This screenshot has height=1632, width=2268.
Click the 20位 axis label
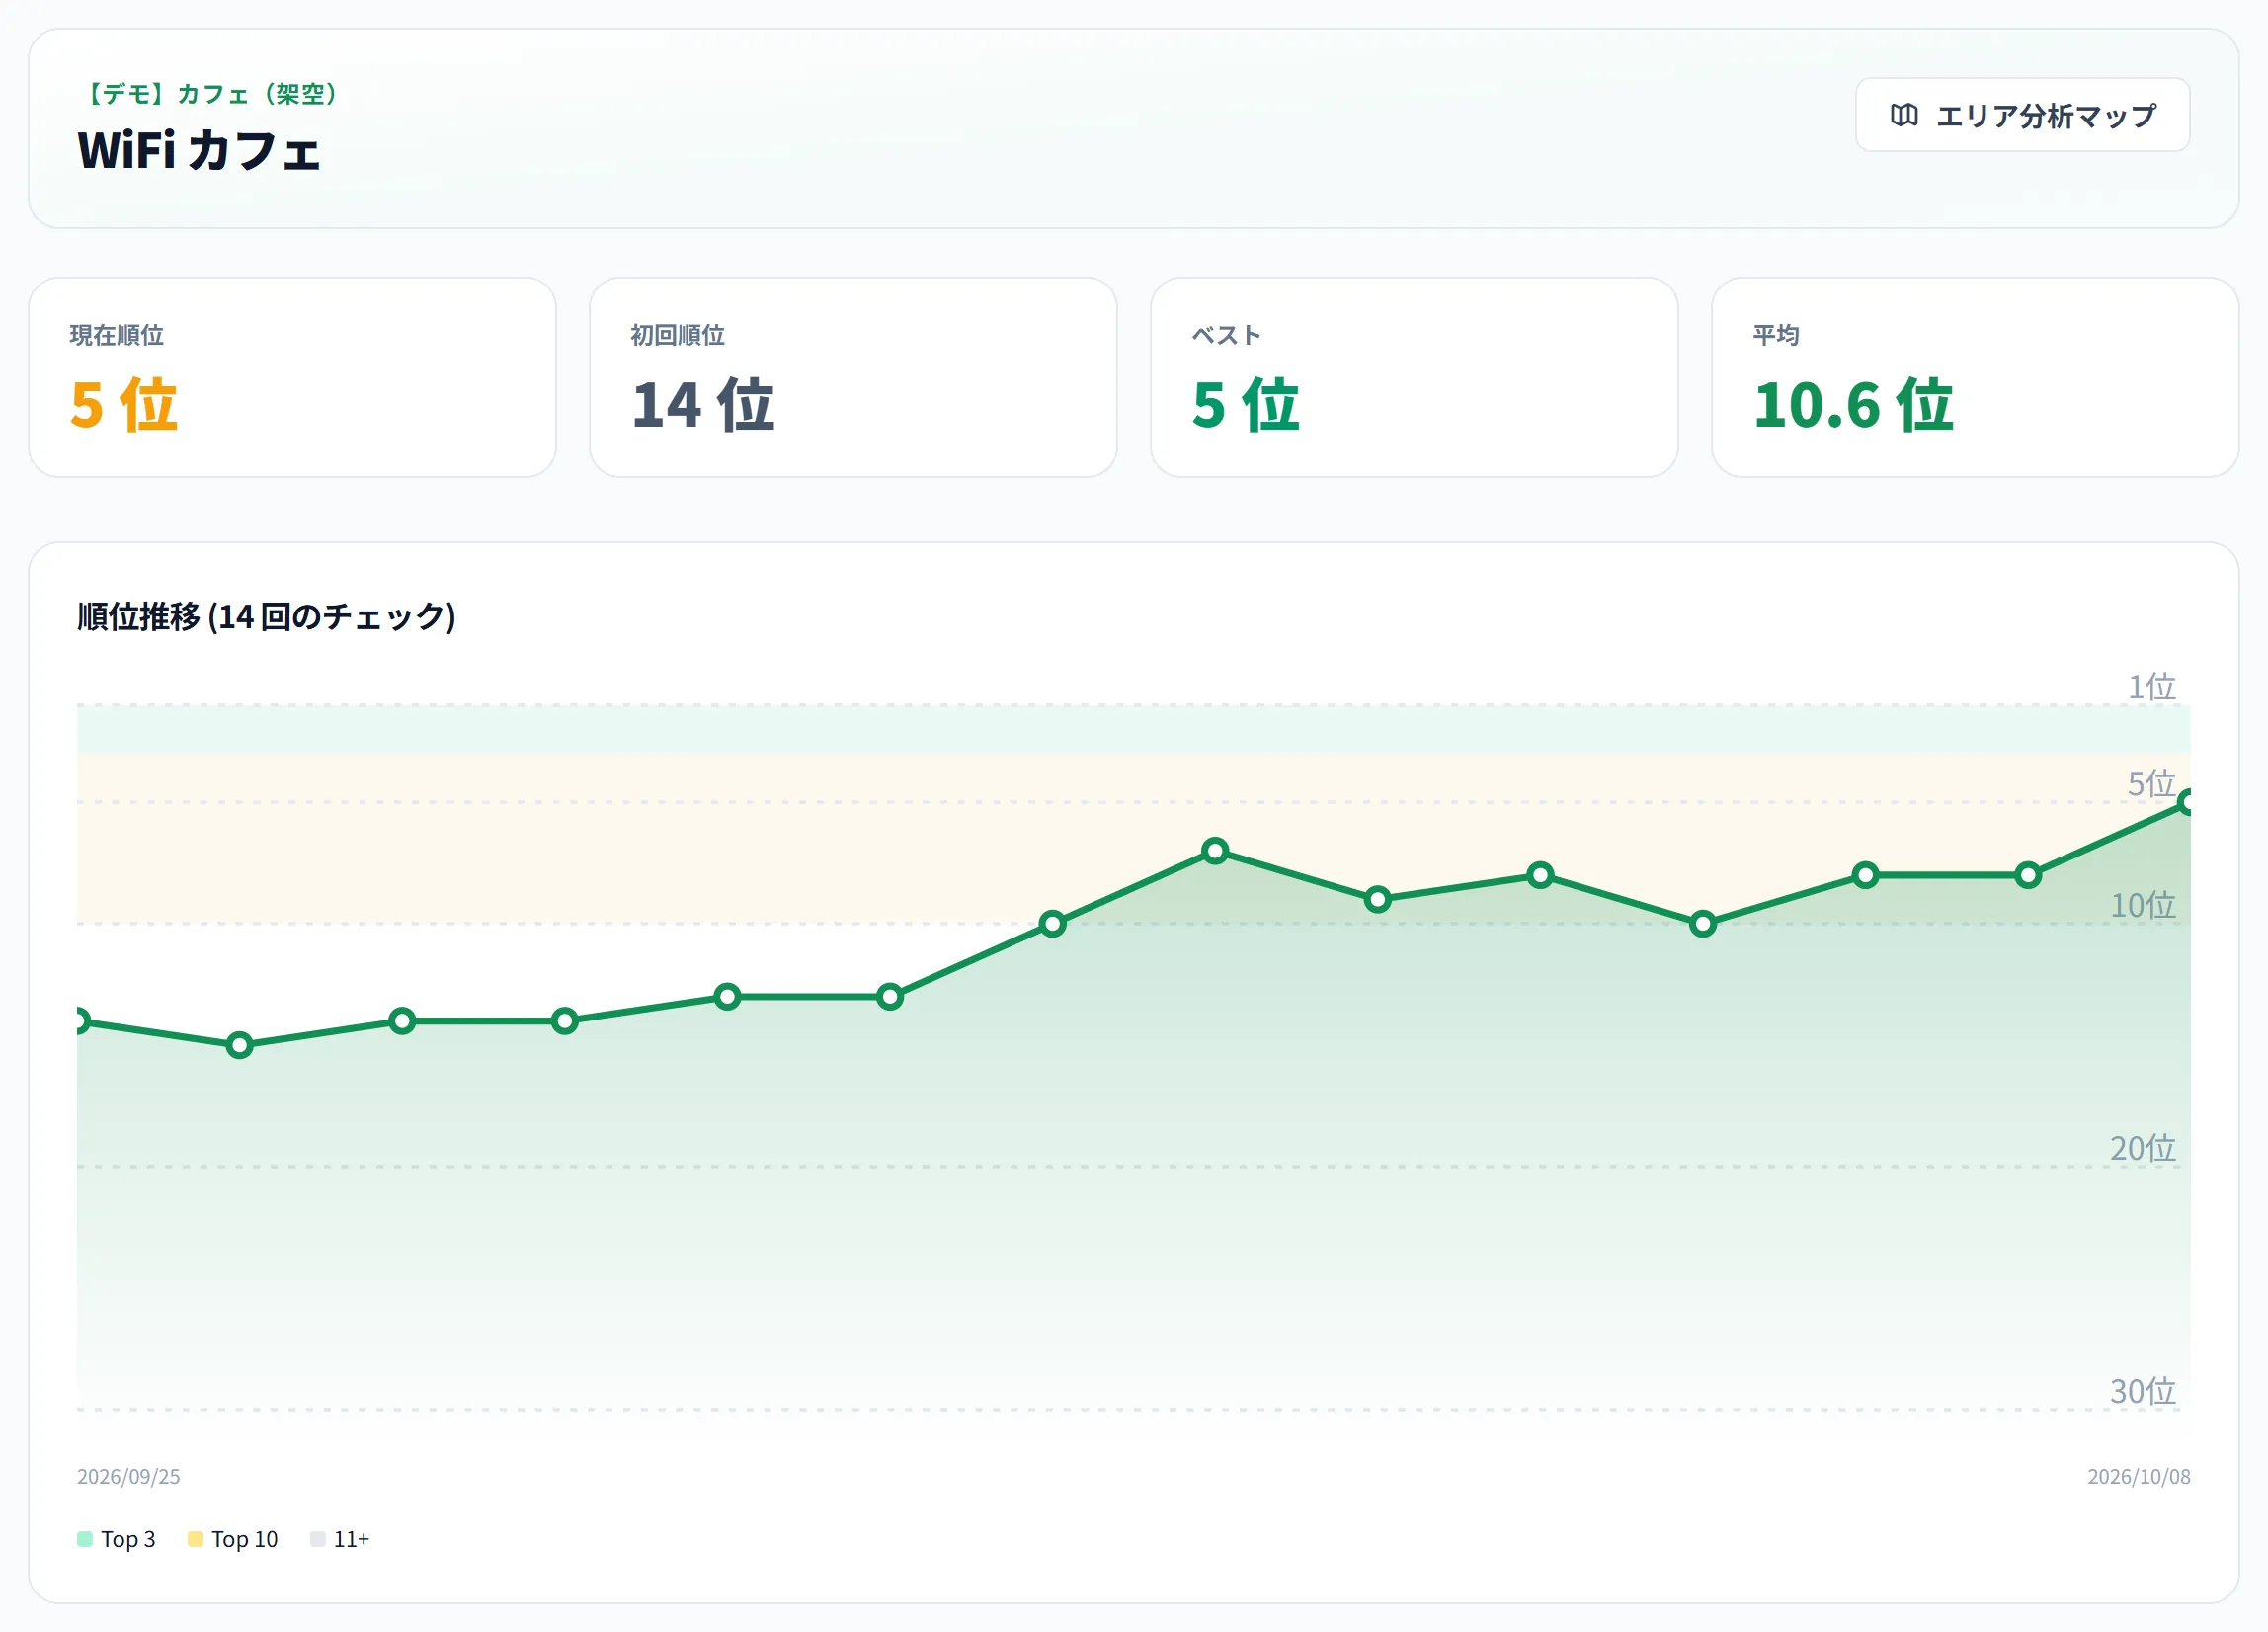point(2143,1148)
